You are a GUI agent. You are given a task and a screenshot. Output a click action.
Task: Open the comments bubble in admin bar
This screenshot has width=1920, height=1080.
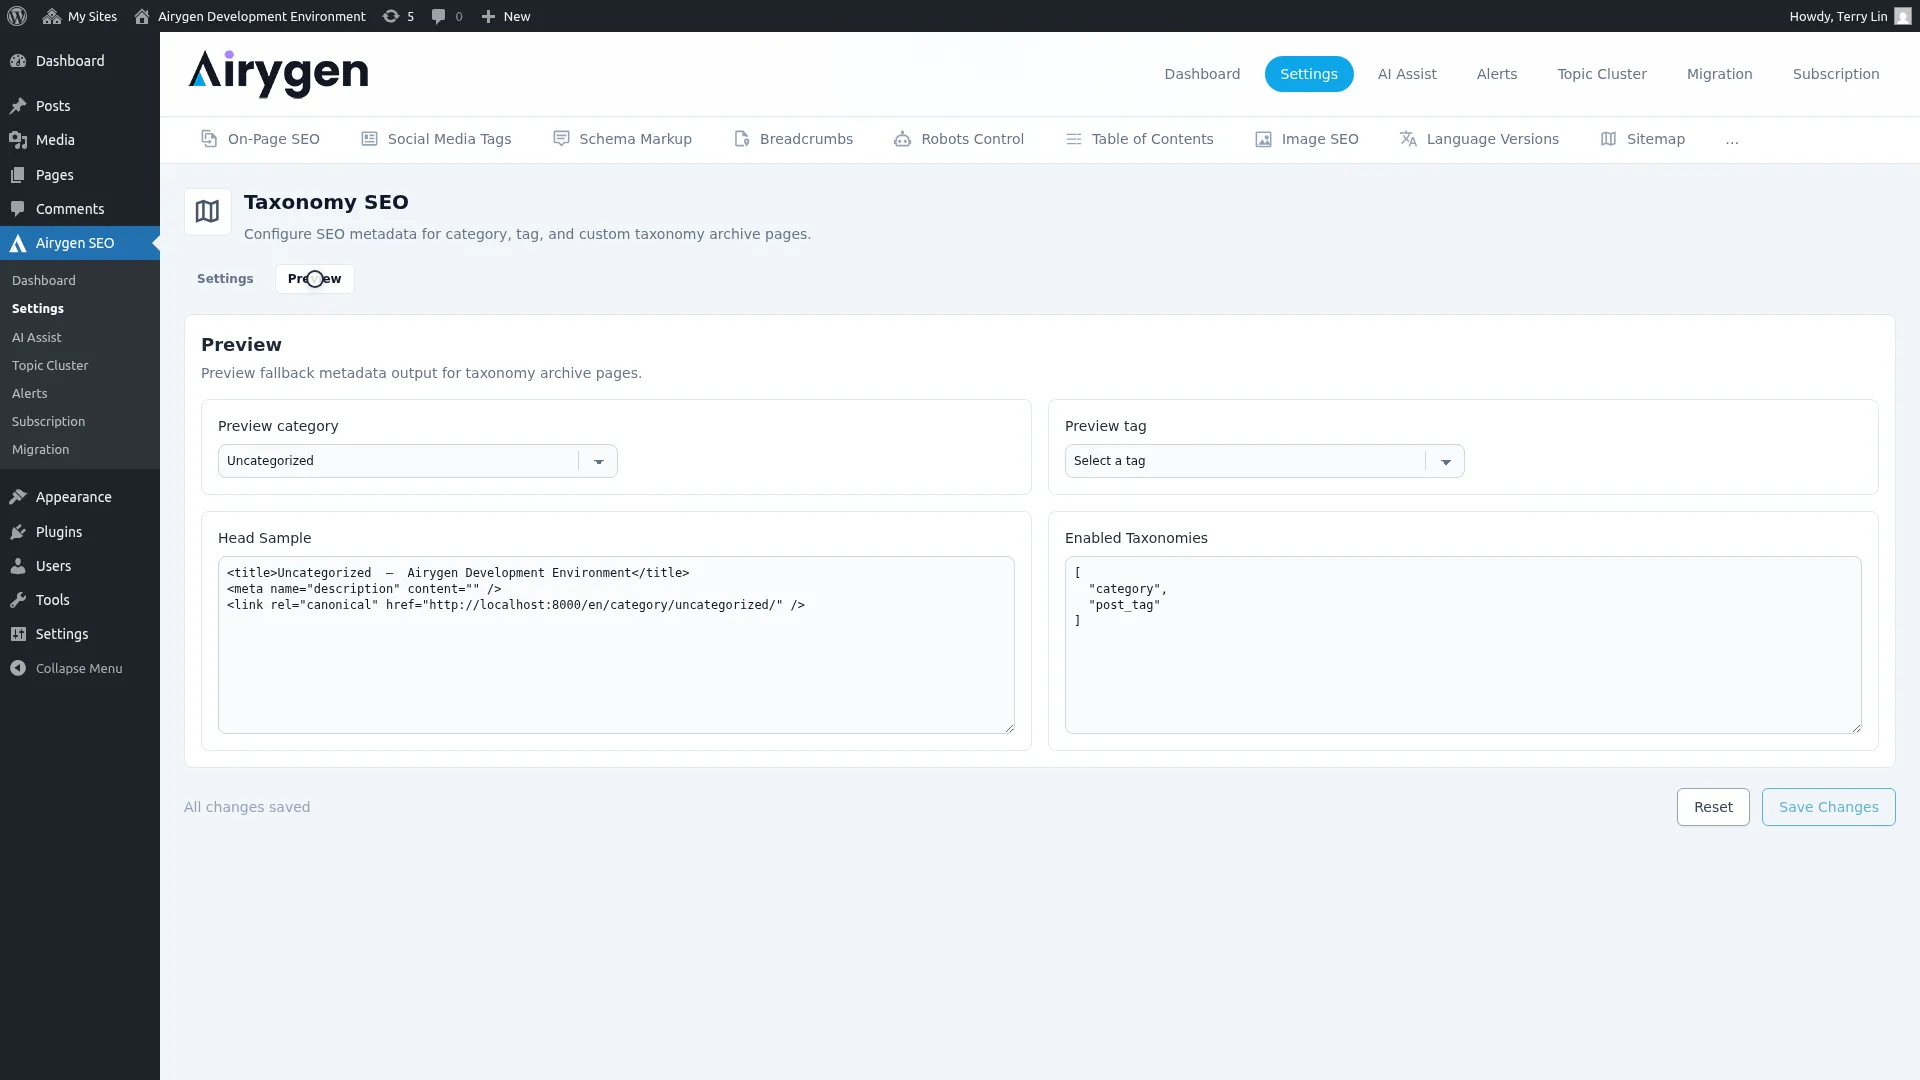coord(447,16)
